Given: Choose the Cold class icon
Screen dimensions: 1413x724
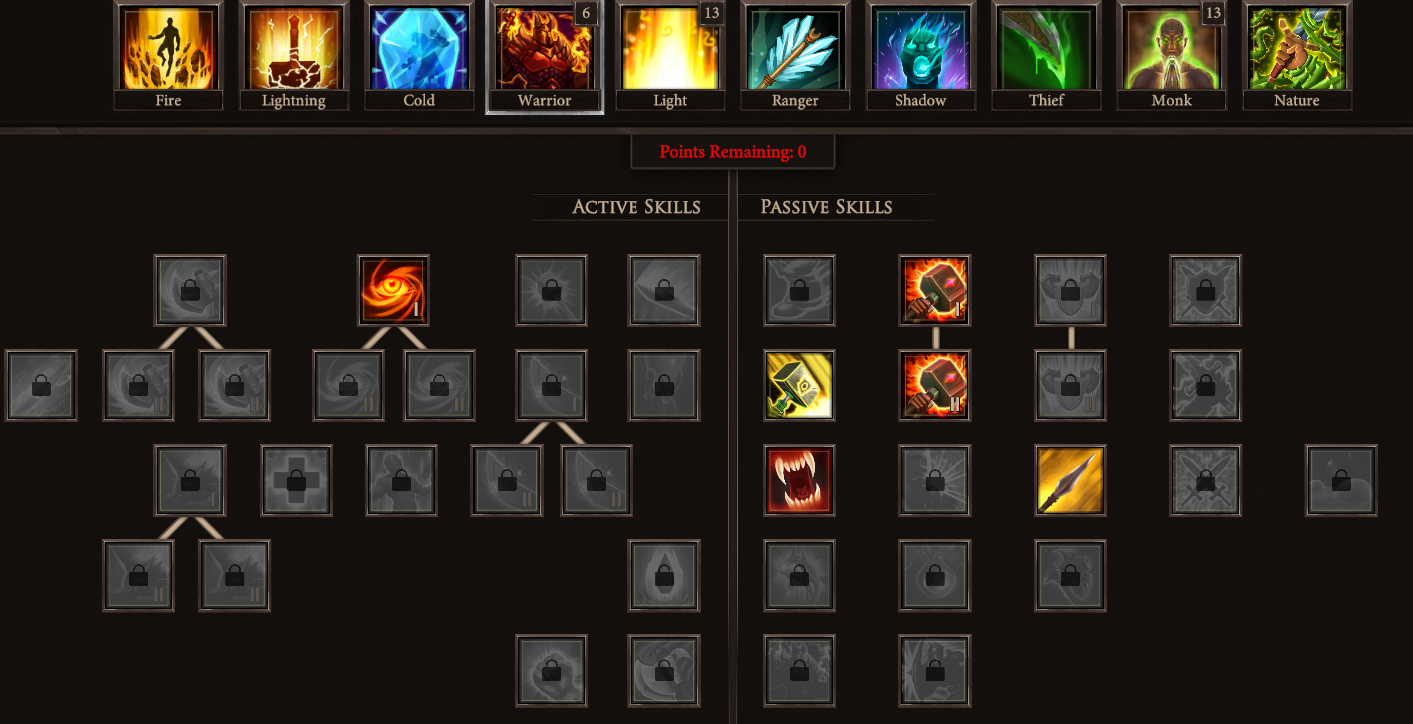Looking at the screenshot, I should point(419,55).
